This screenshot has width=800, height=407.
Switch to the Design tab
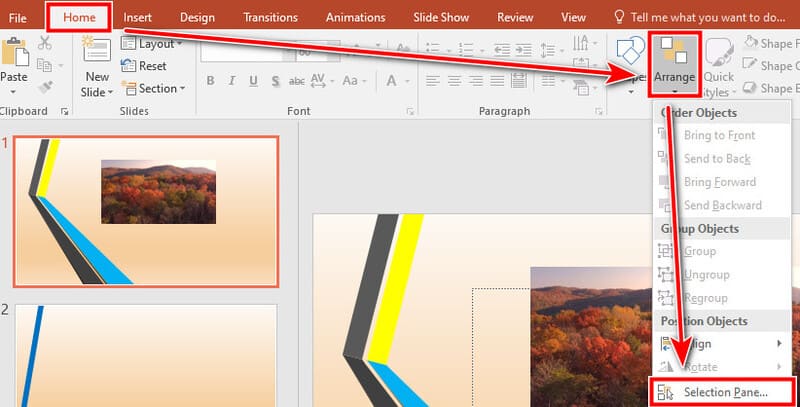coord(197,17)
